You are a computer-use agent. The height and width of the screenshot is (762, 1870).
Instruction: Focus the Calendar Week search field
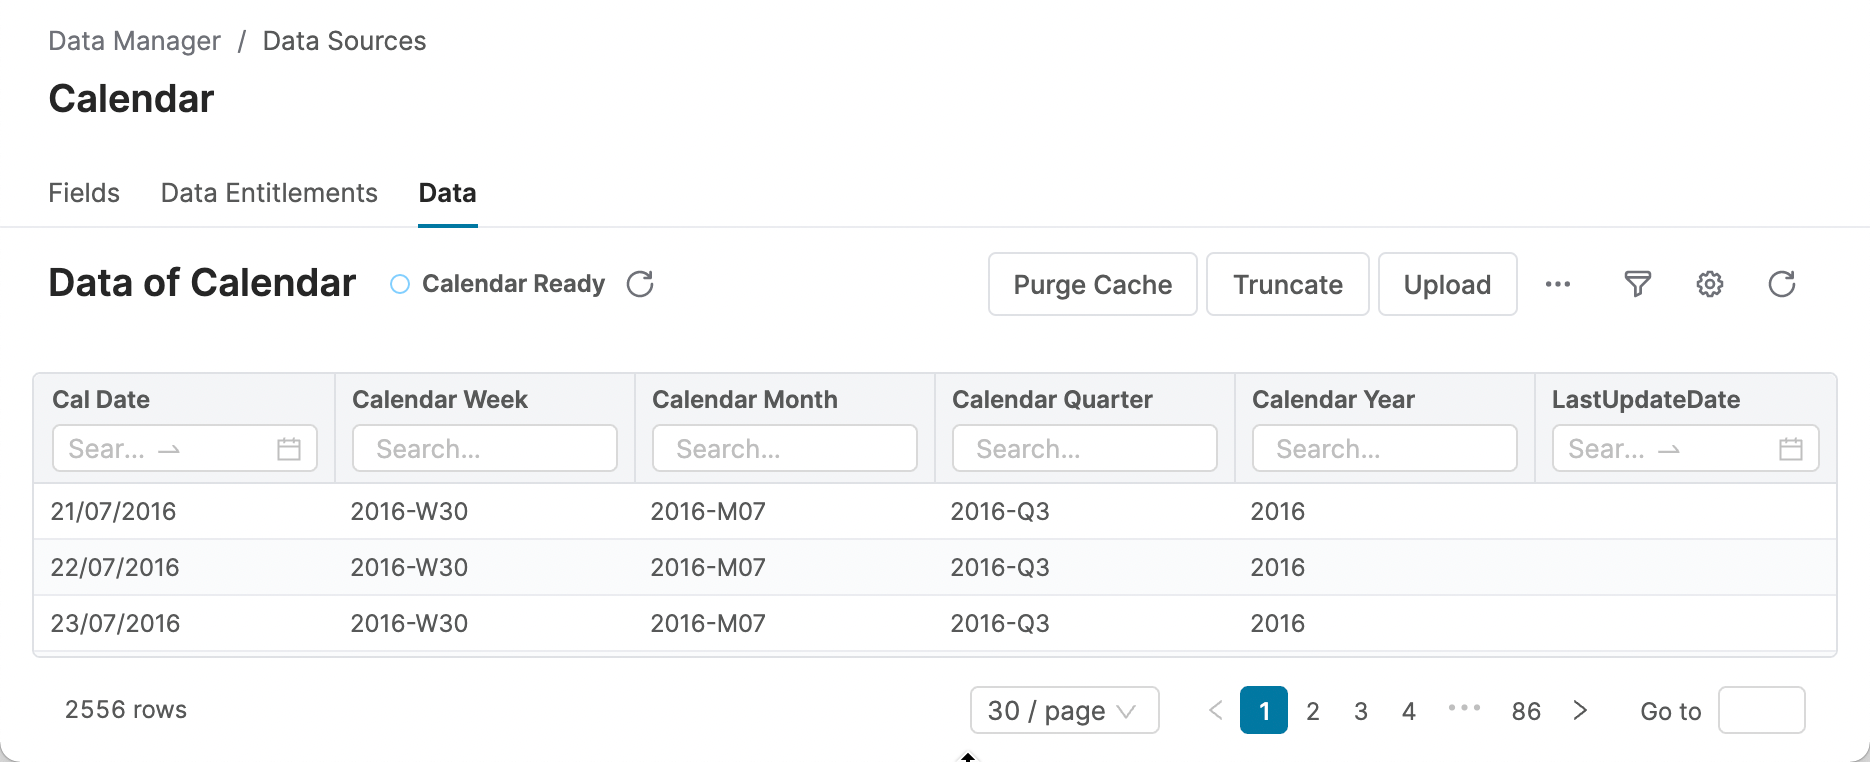[485, 449]
